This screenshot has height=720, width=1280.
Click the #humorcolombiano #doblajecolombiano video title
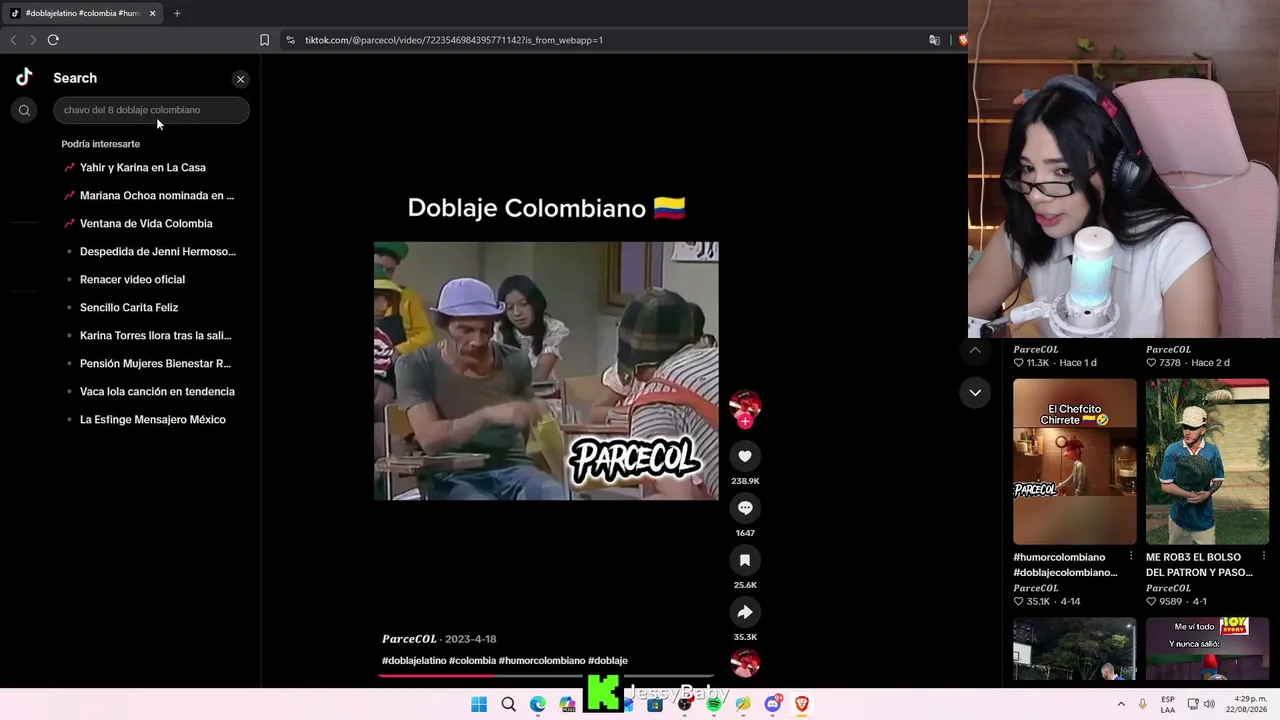tap(1065, 565)
